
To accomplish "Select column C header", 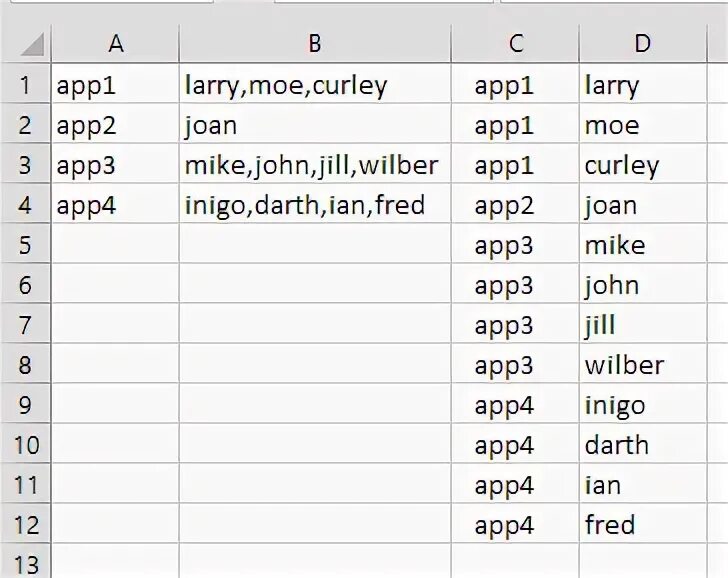I will [x=515, y=43].
